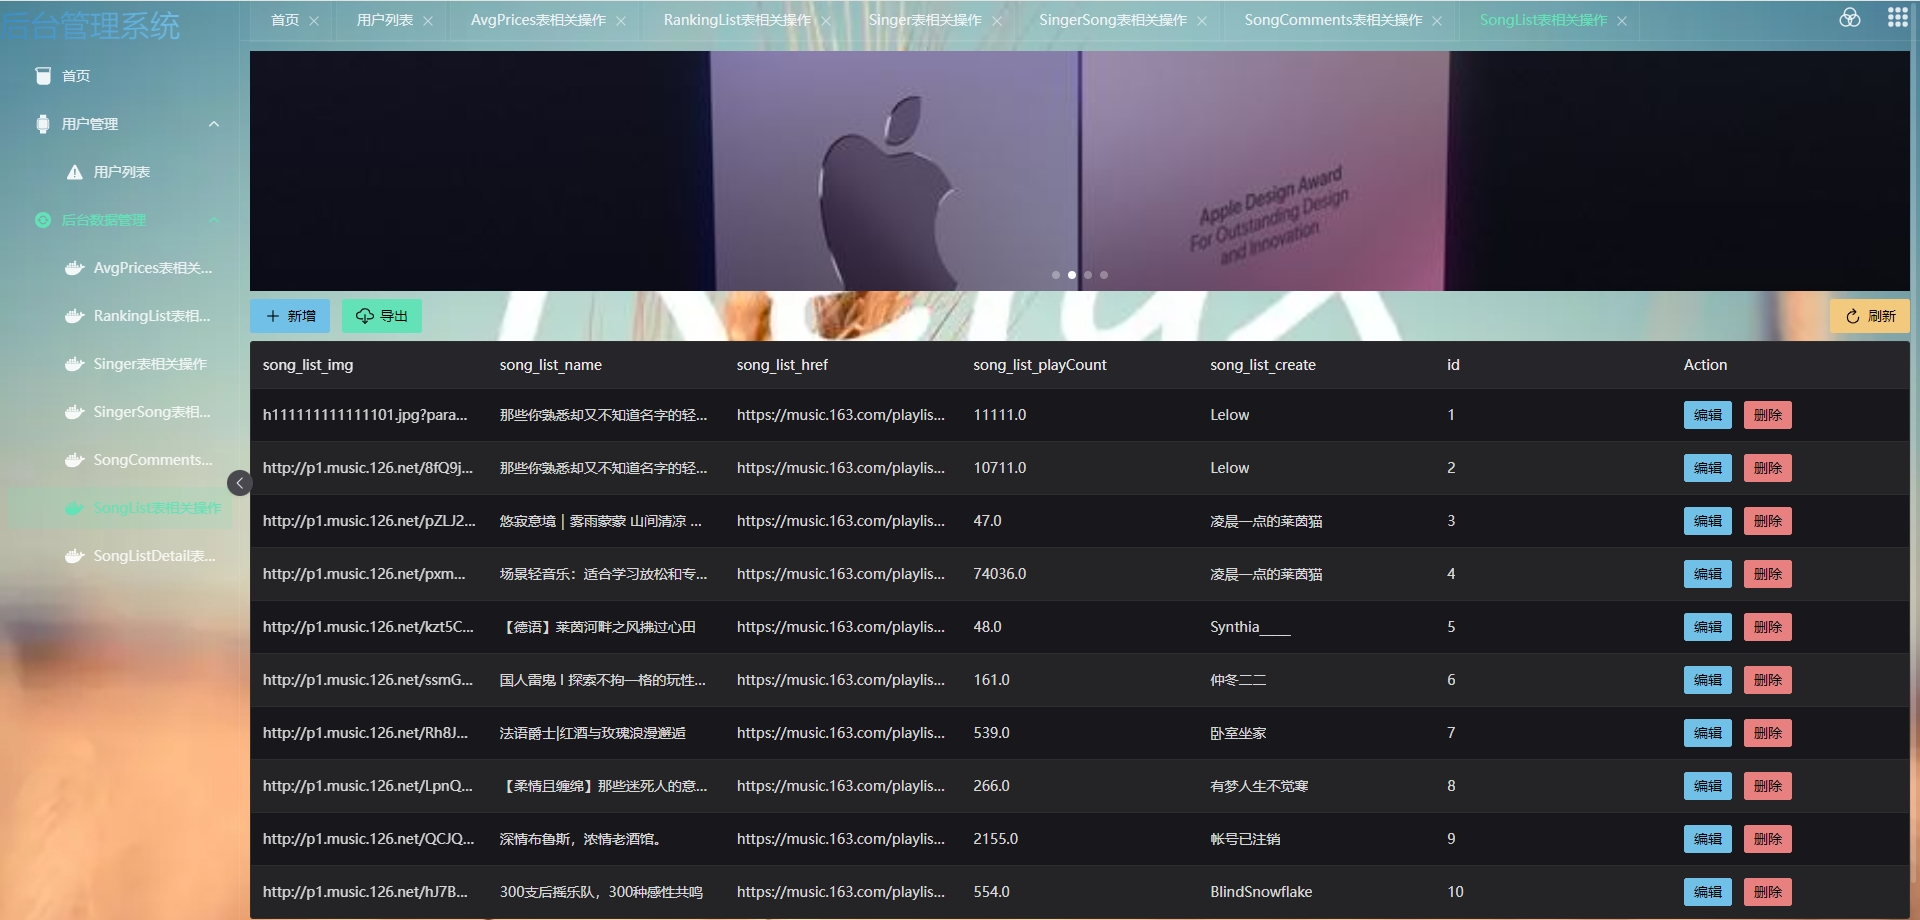Click icon next to SongListDetail sidebar item
This screenshot has height=920, width=1920.
click(75, 556)
